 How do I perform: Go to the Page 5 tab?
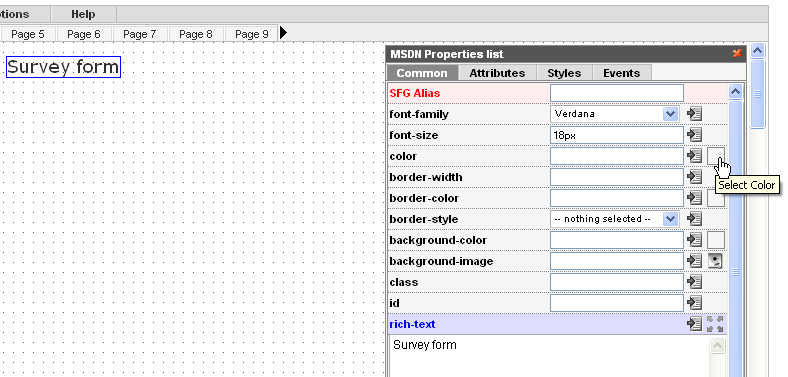click(x=28, y=34)
